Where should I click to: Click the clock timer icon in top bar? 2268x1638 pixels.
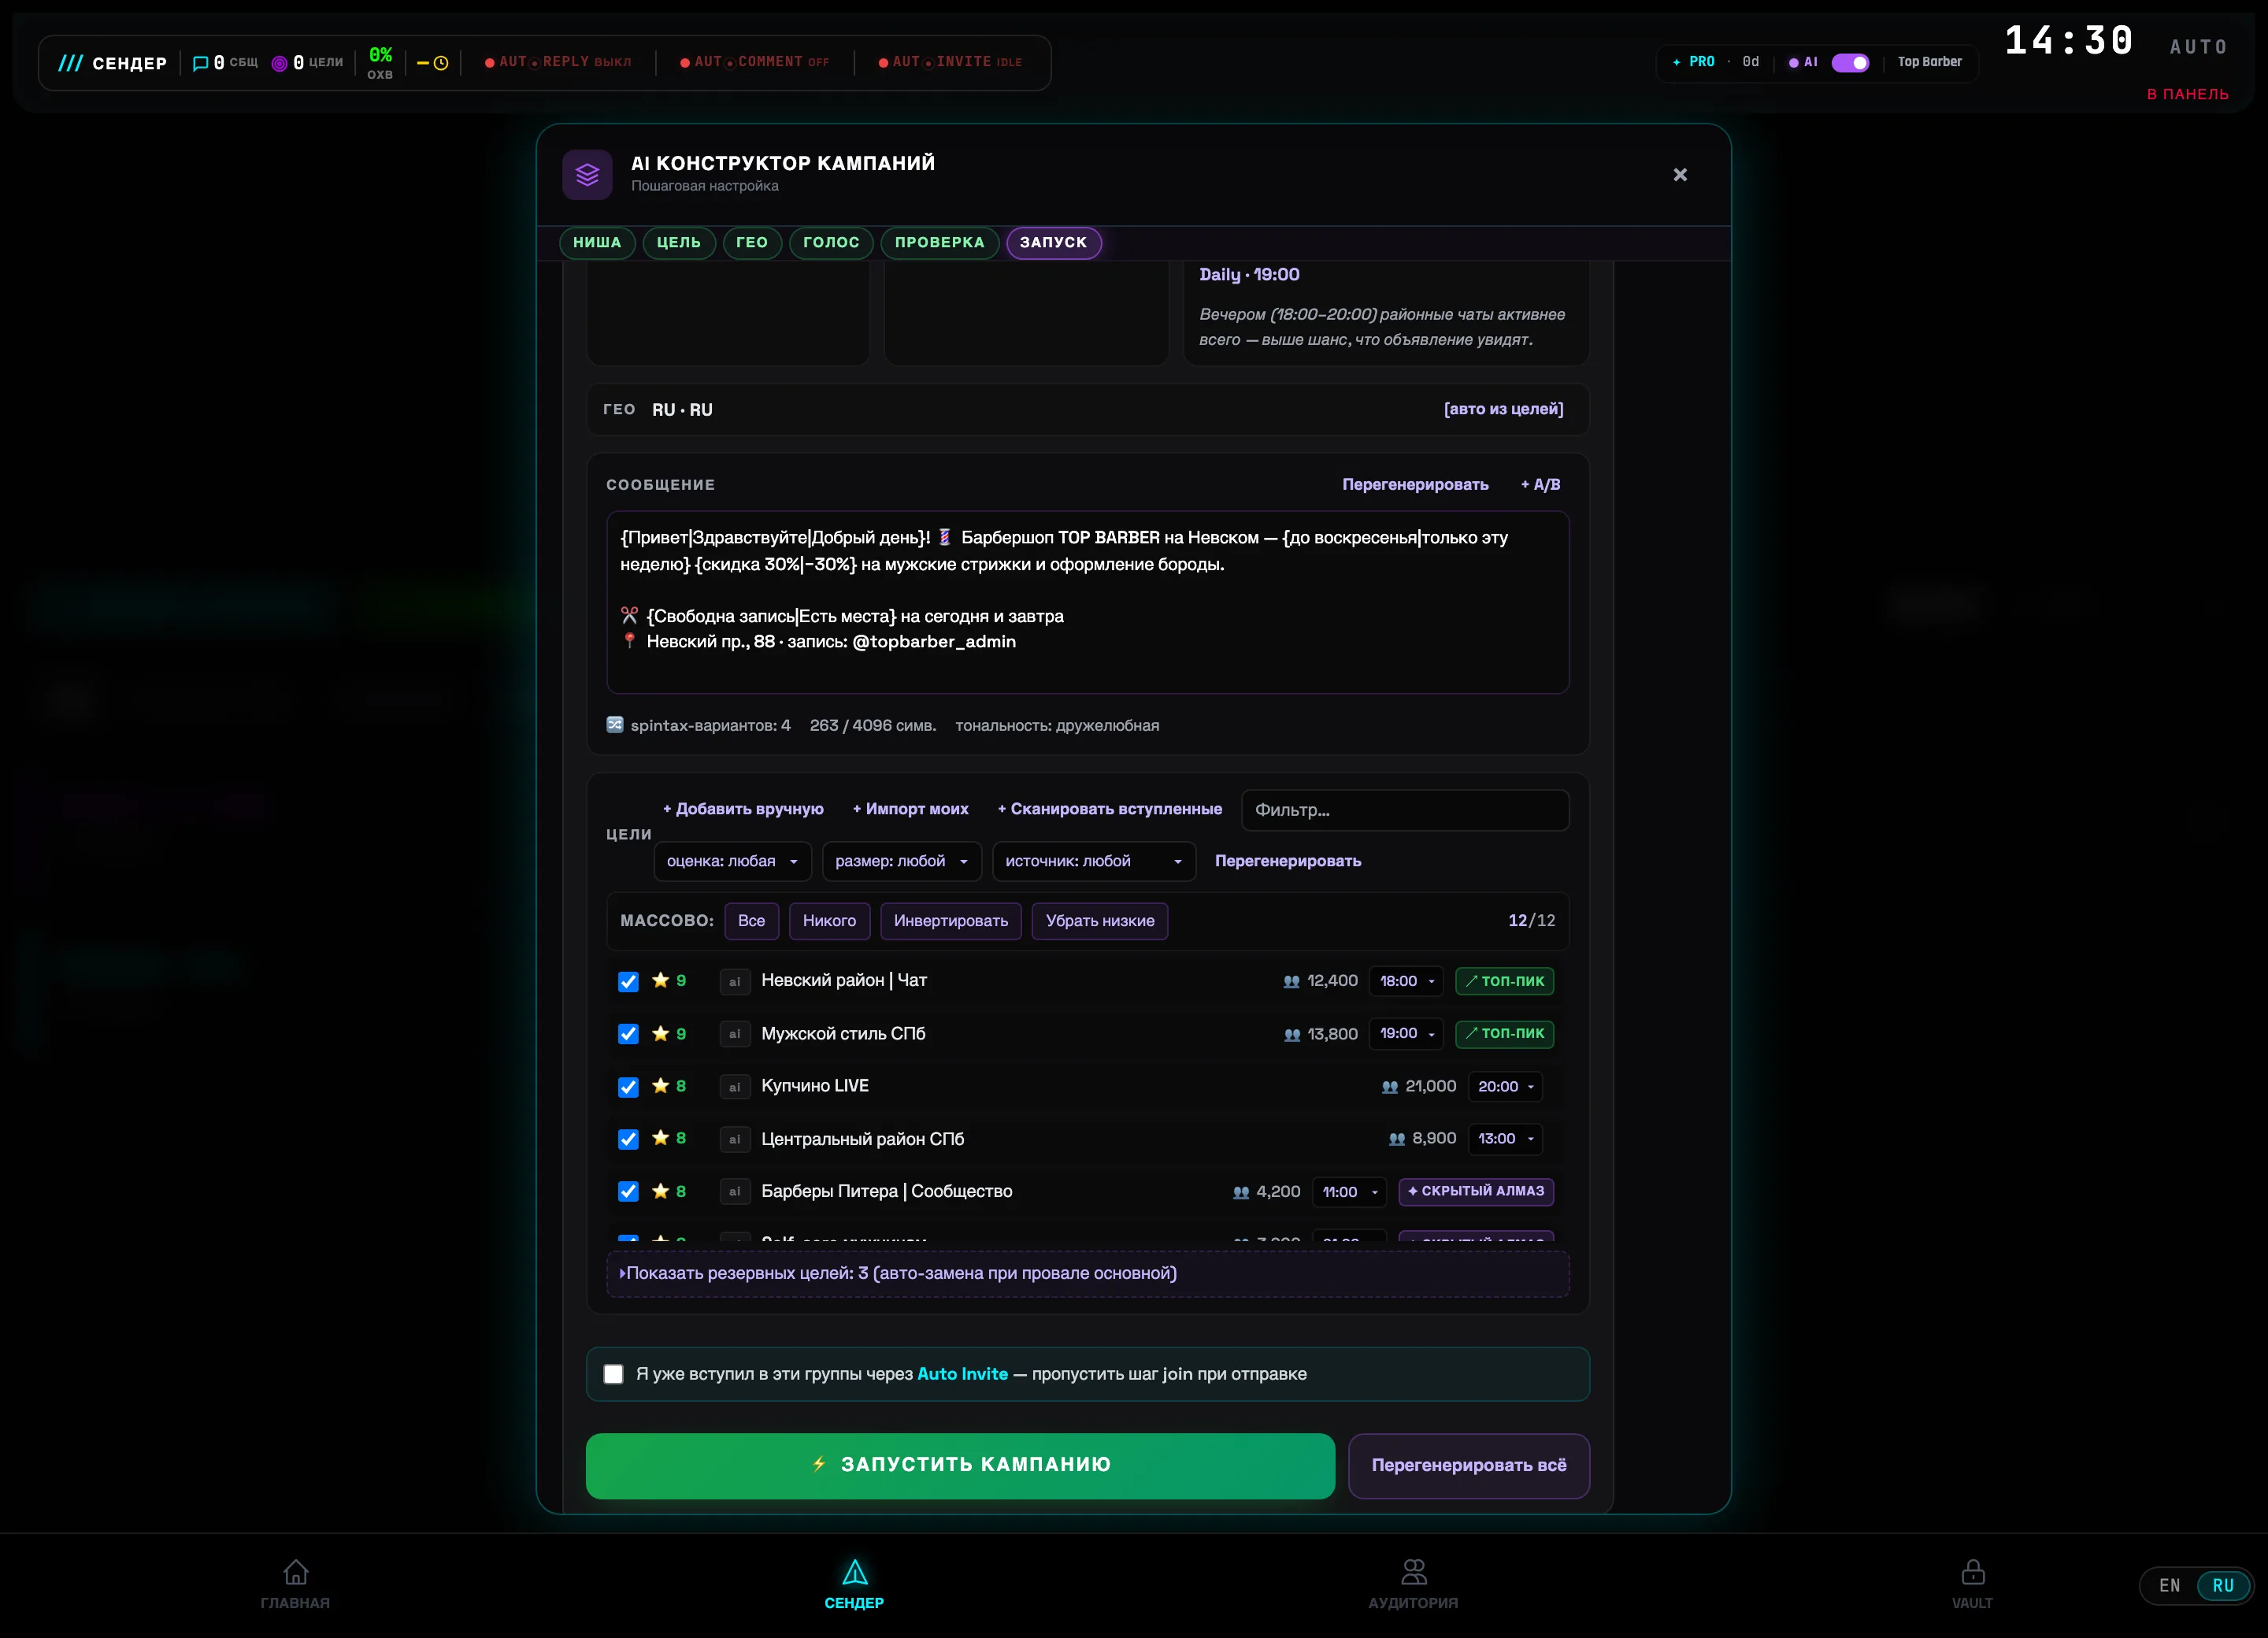(440, 63)
